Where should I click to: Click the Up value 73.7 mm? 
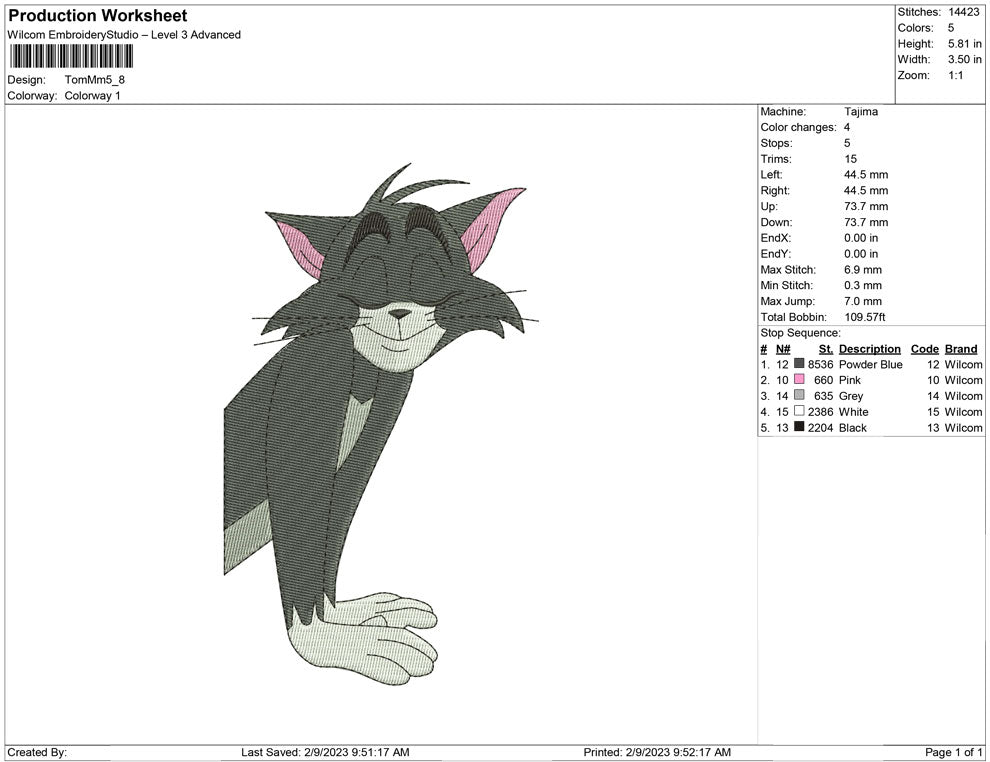coord(866,206)
